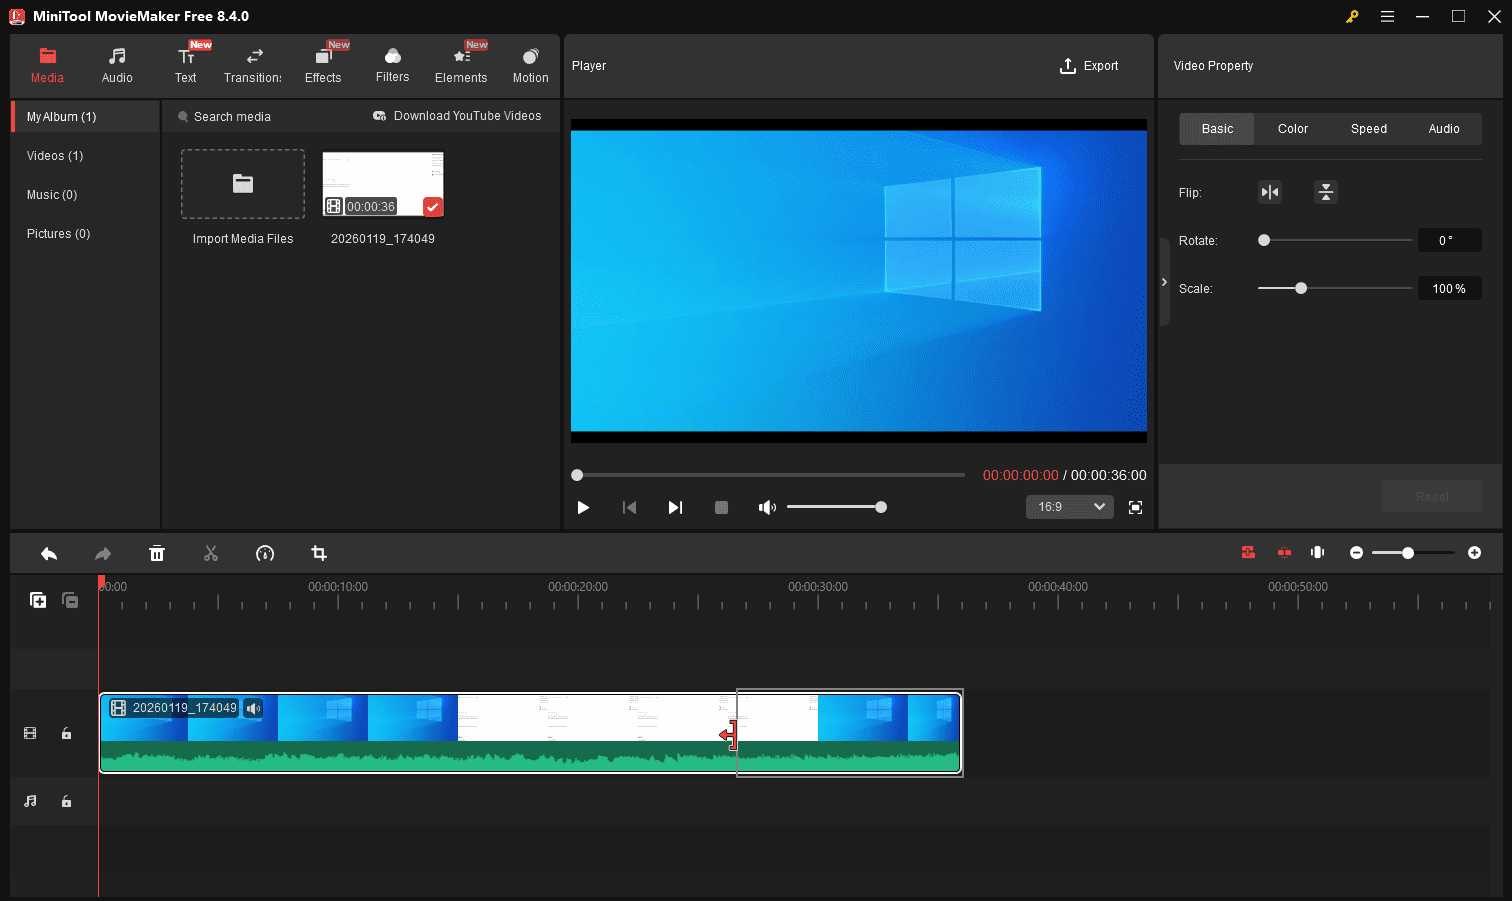Click the Export button
The height and width of the screenshot is (901, 1512).
(1090, 65)
